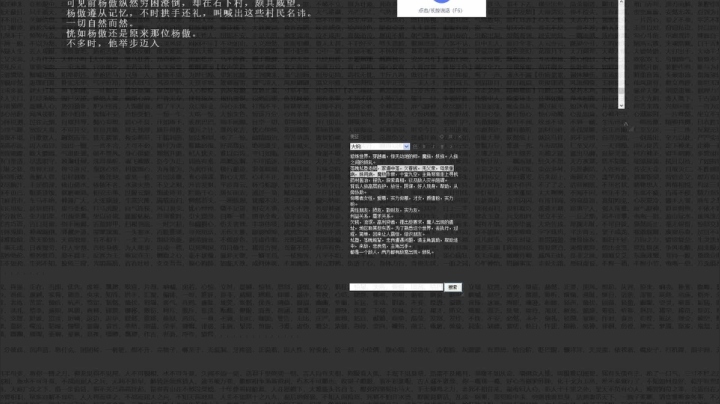Open the 大纲 dropdown in the floating panel
This screenshot has height=404, width=720.
pyautogui.click(x=380, y=146)
